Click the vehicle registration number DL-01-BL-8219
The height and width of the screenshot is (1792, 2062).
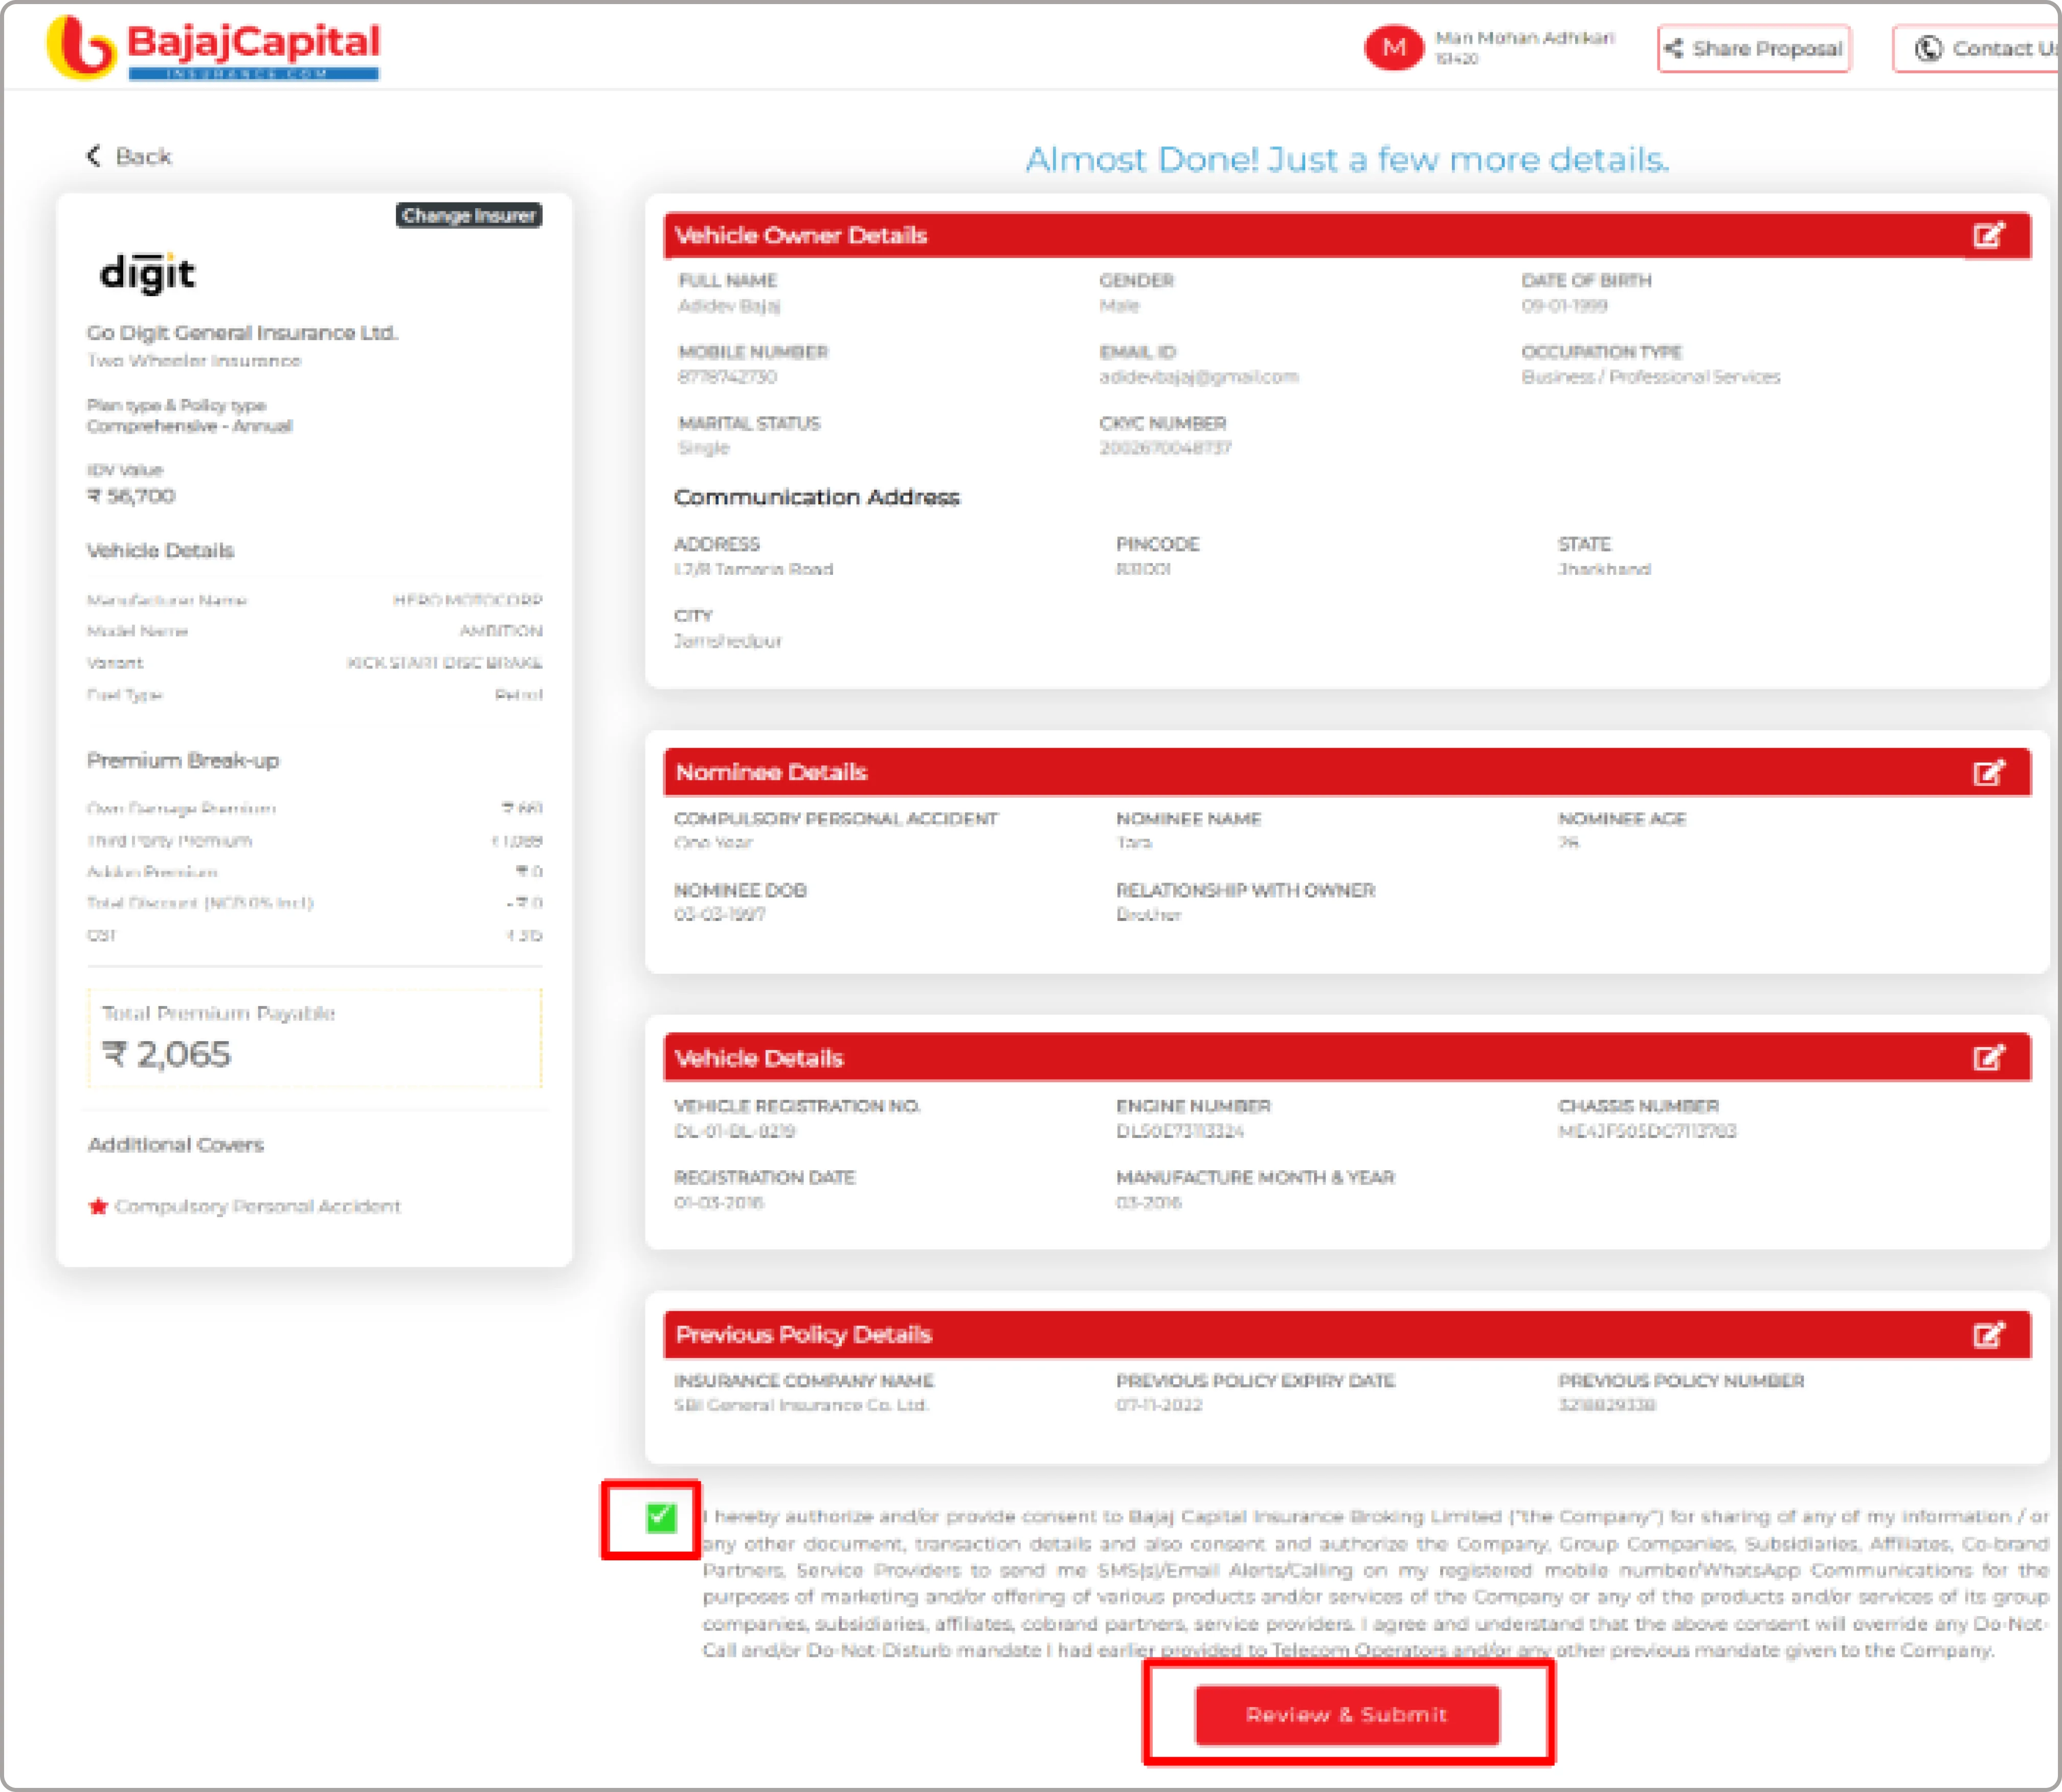tap(734, 1131)
